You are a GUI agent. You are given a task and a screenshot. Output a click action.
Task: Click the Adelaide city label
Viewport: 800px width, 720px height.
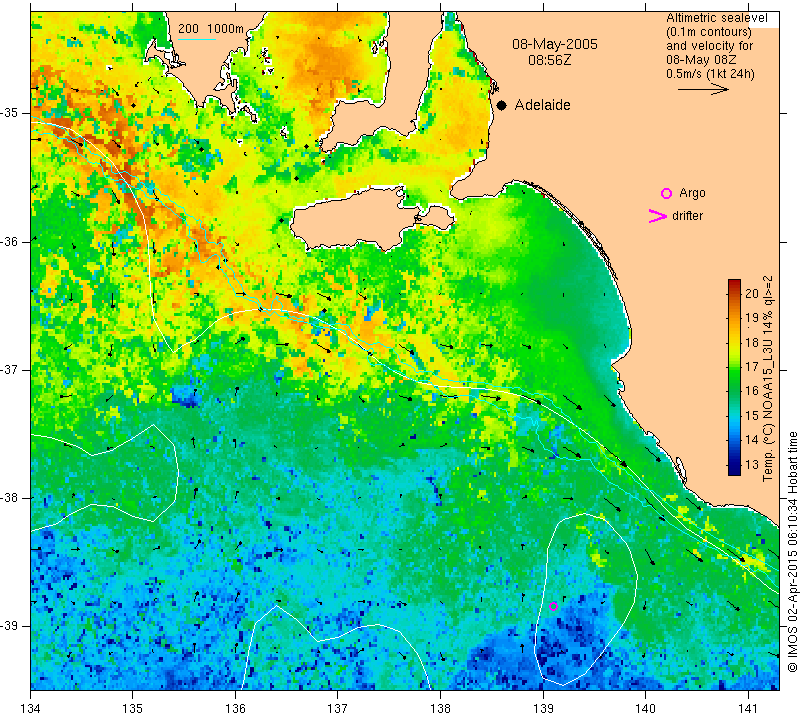click(x=542, y=105)
